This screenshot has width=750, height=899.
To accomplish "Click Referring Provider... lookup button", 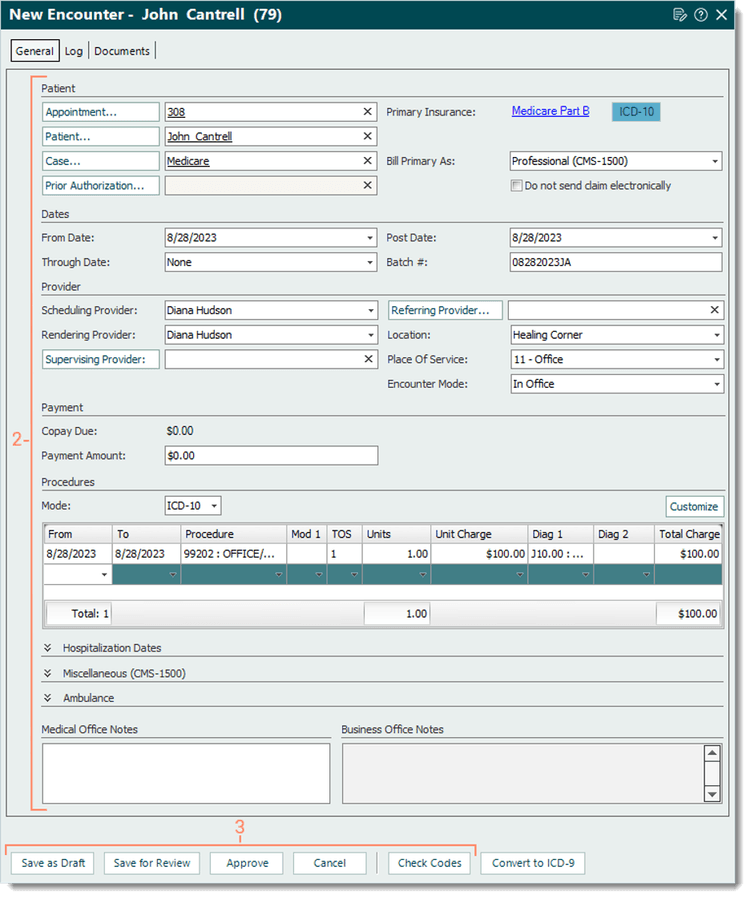I will point(446,310).
